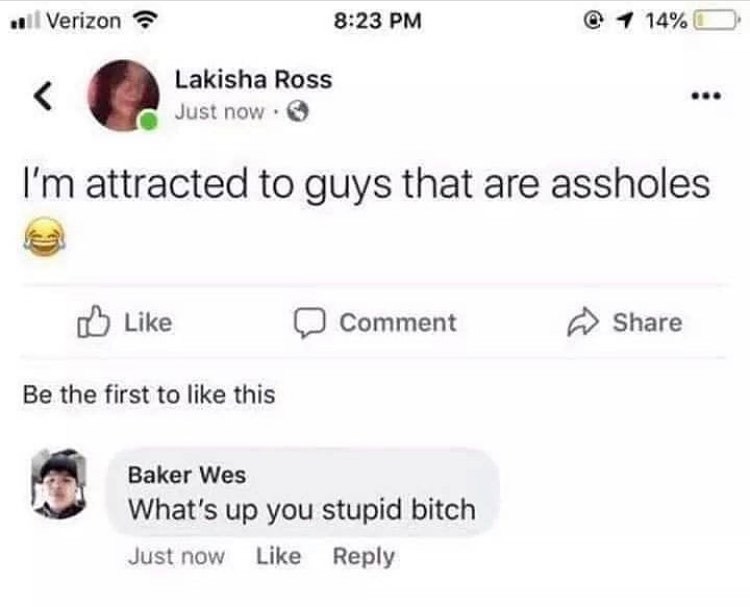This screenshot has width=750, height=607.
Task: Click the Share arrow icon
Action: pyautogui.click(x=583, y=322)
